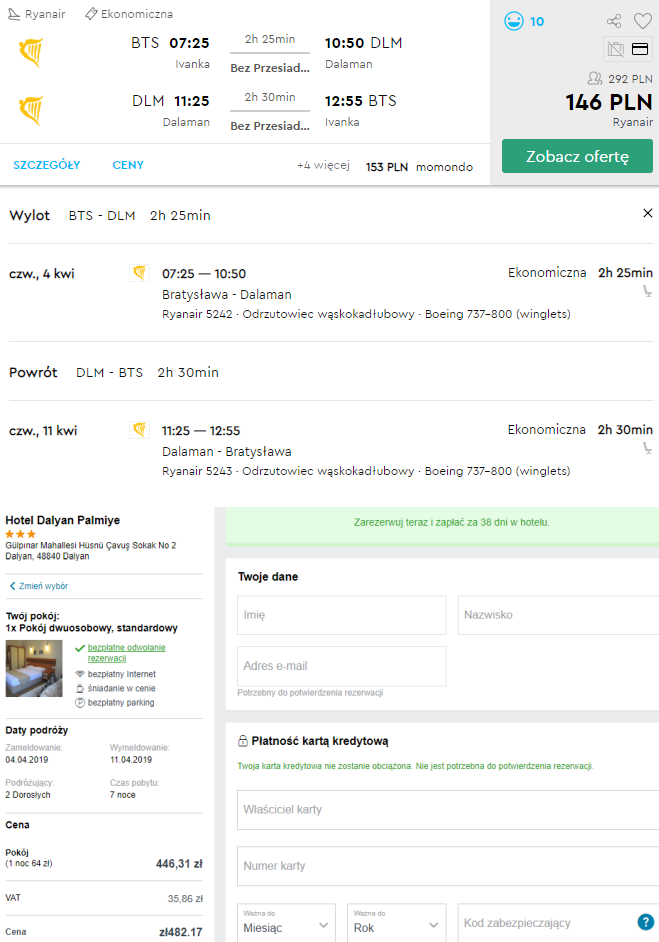Click the hotel room thumbnail photo
659x942 pixels.
[34, 668]
